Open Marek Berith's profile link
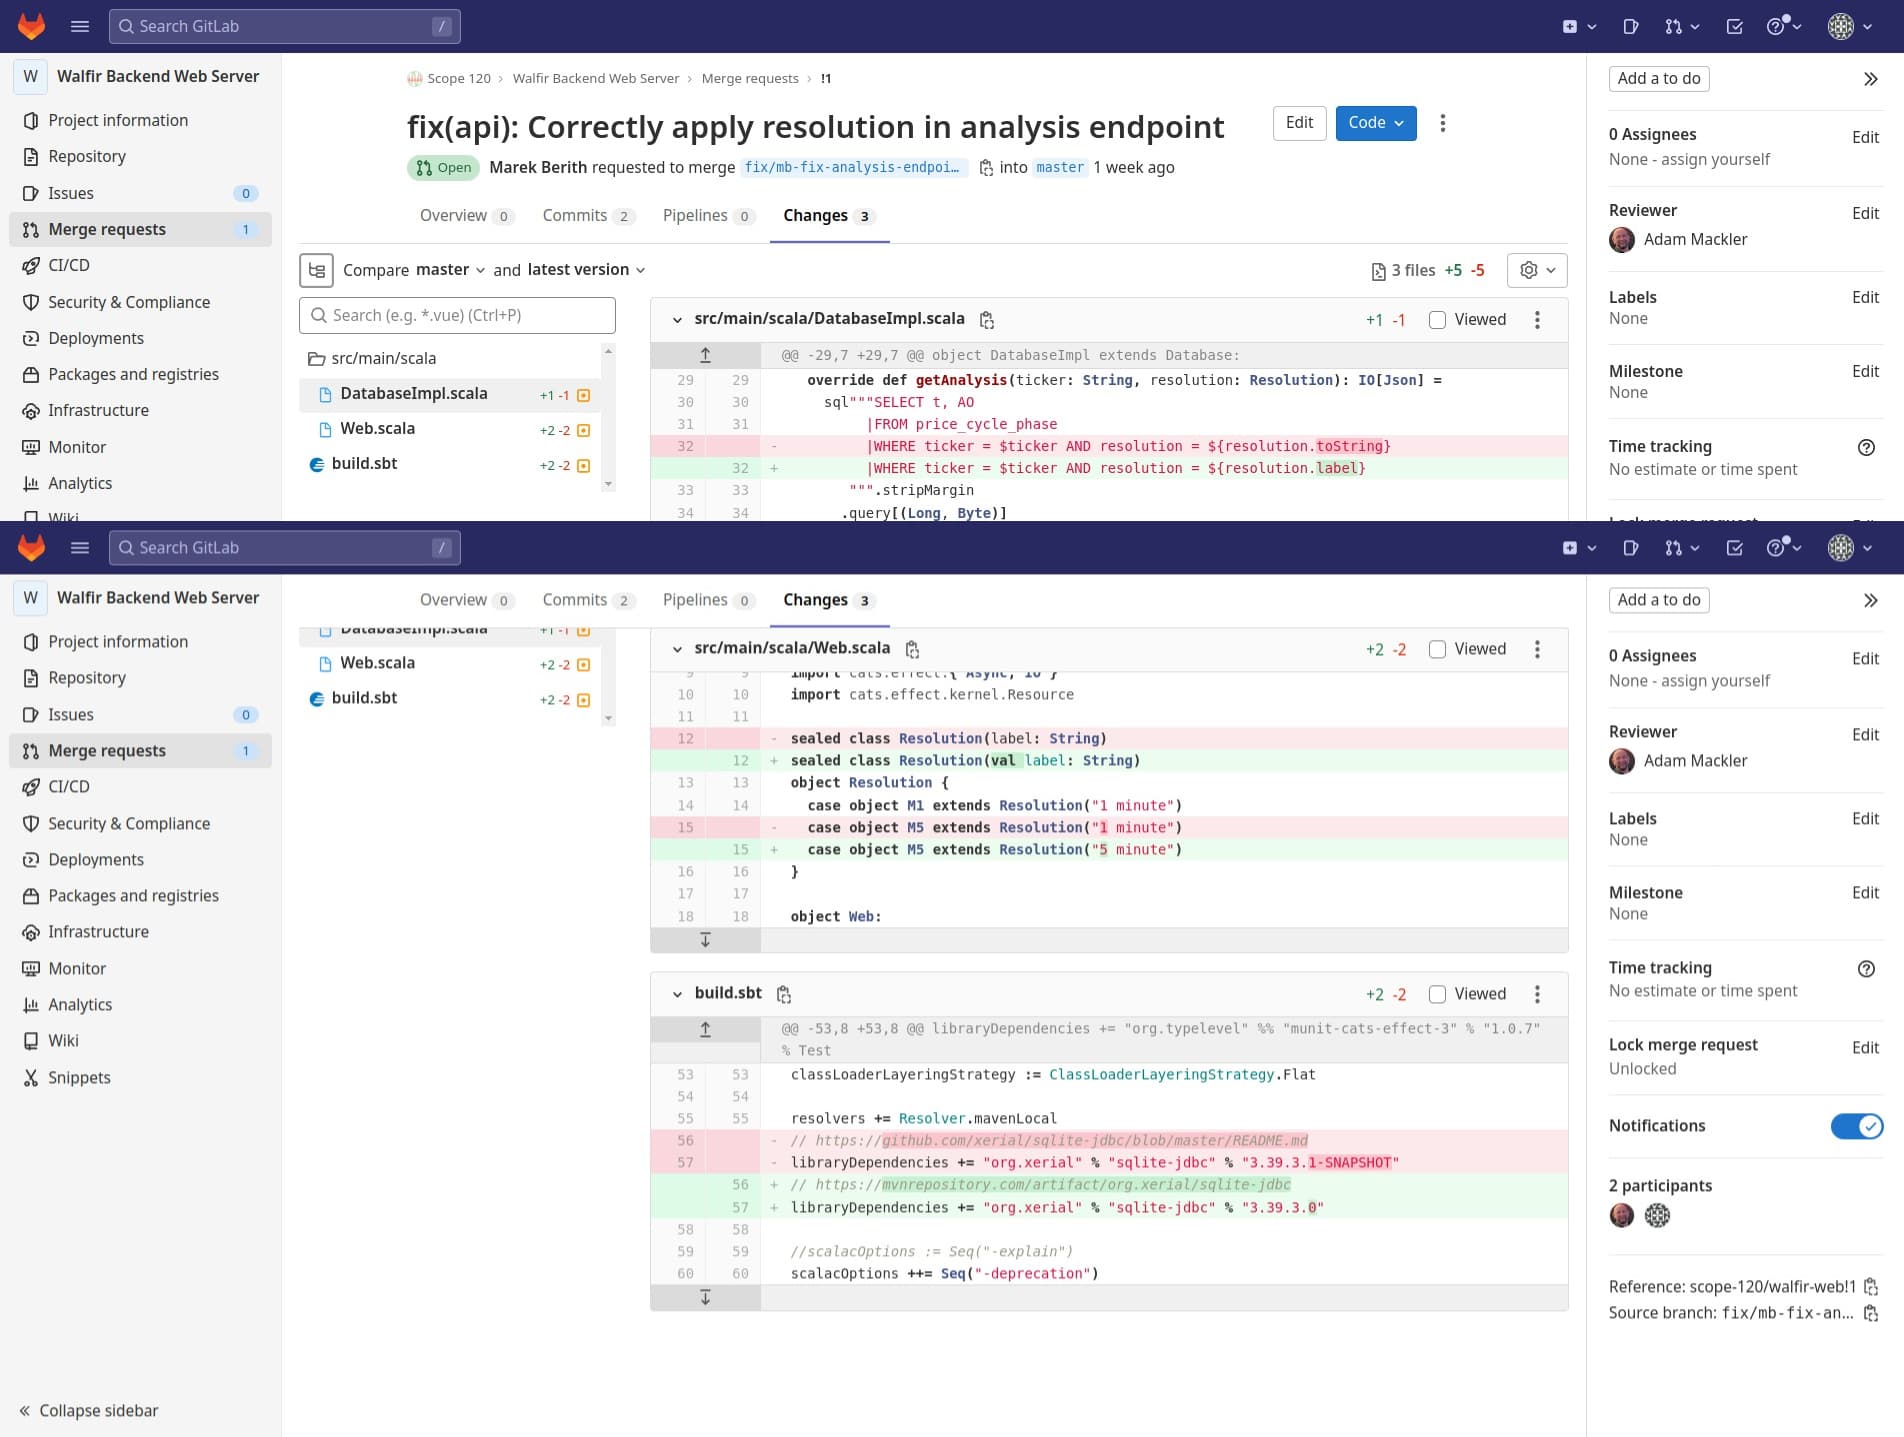Viewport: 1904px width, 1437px height. (x=538, y=168)
